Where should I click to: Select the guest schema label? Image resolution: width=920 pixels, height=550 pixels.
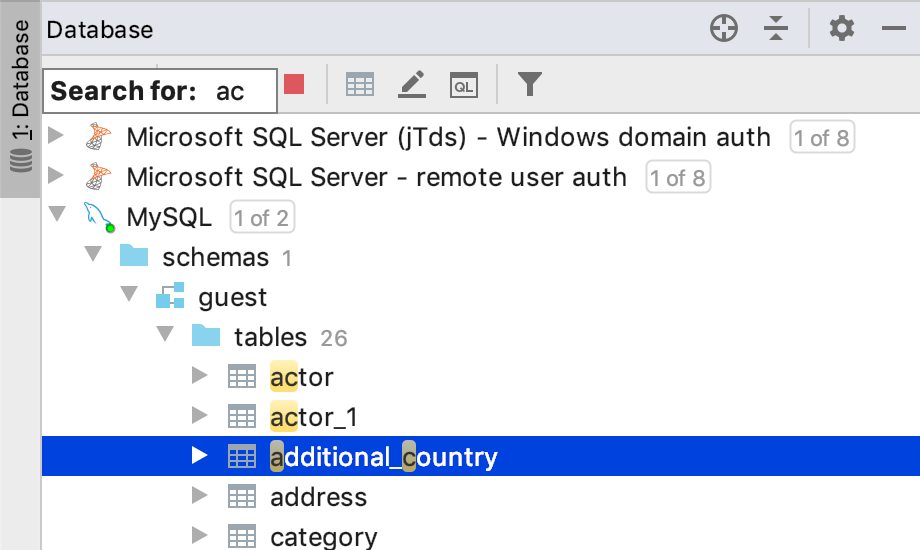(232, 298)
